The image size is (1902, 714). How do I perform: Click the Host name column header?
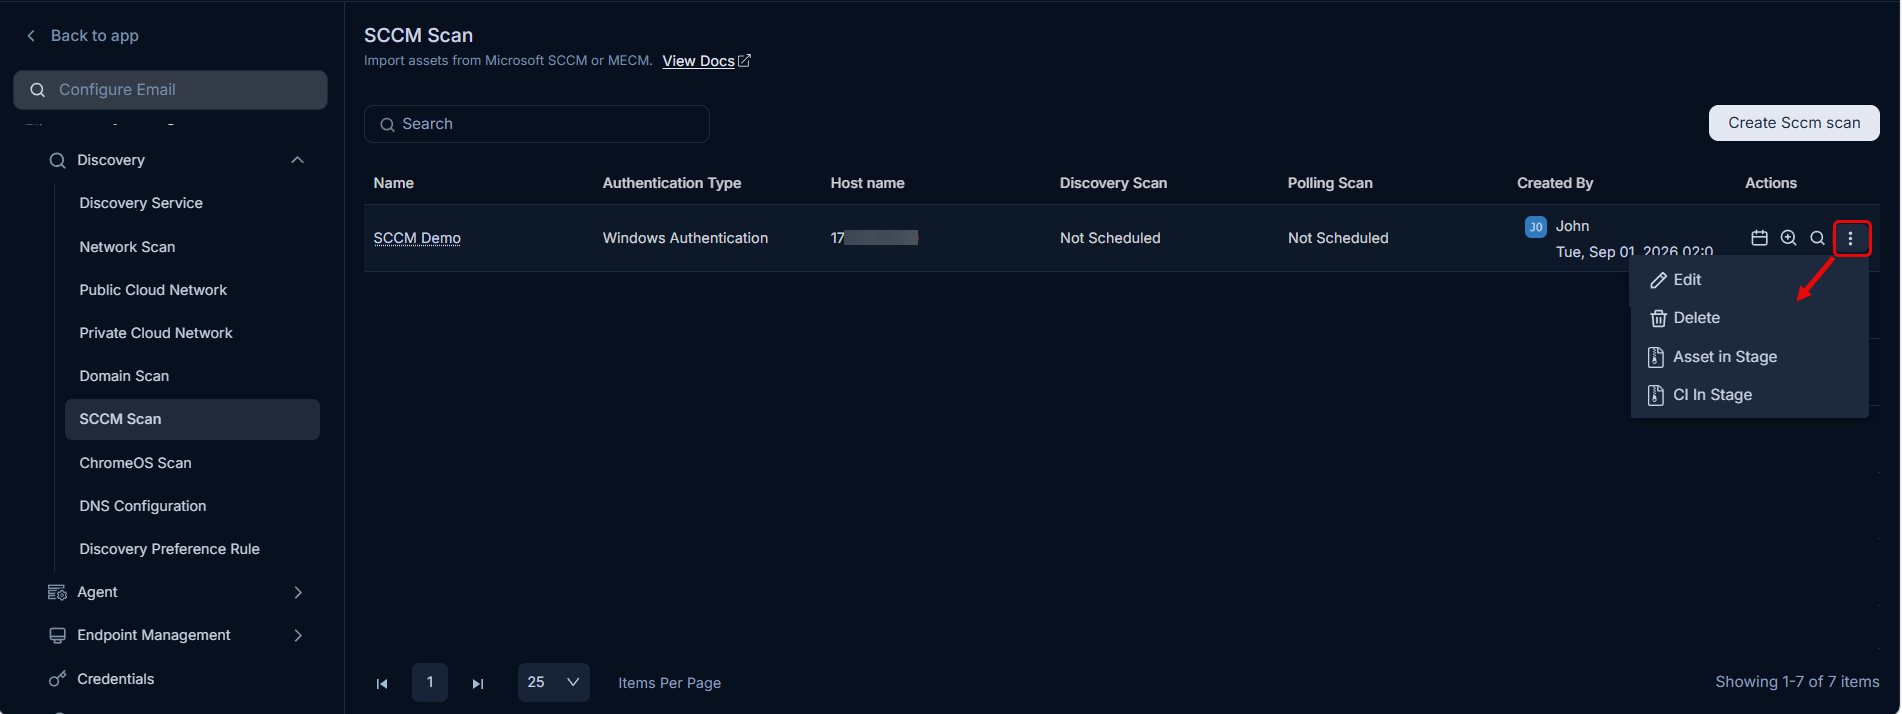pyautogui.click(x=867, y=183)
